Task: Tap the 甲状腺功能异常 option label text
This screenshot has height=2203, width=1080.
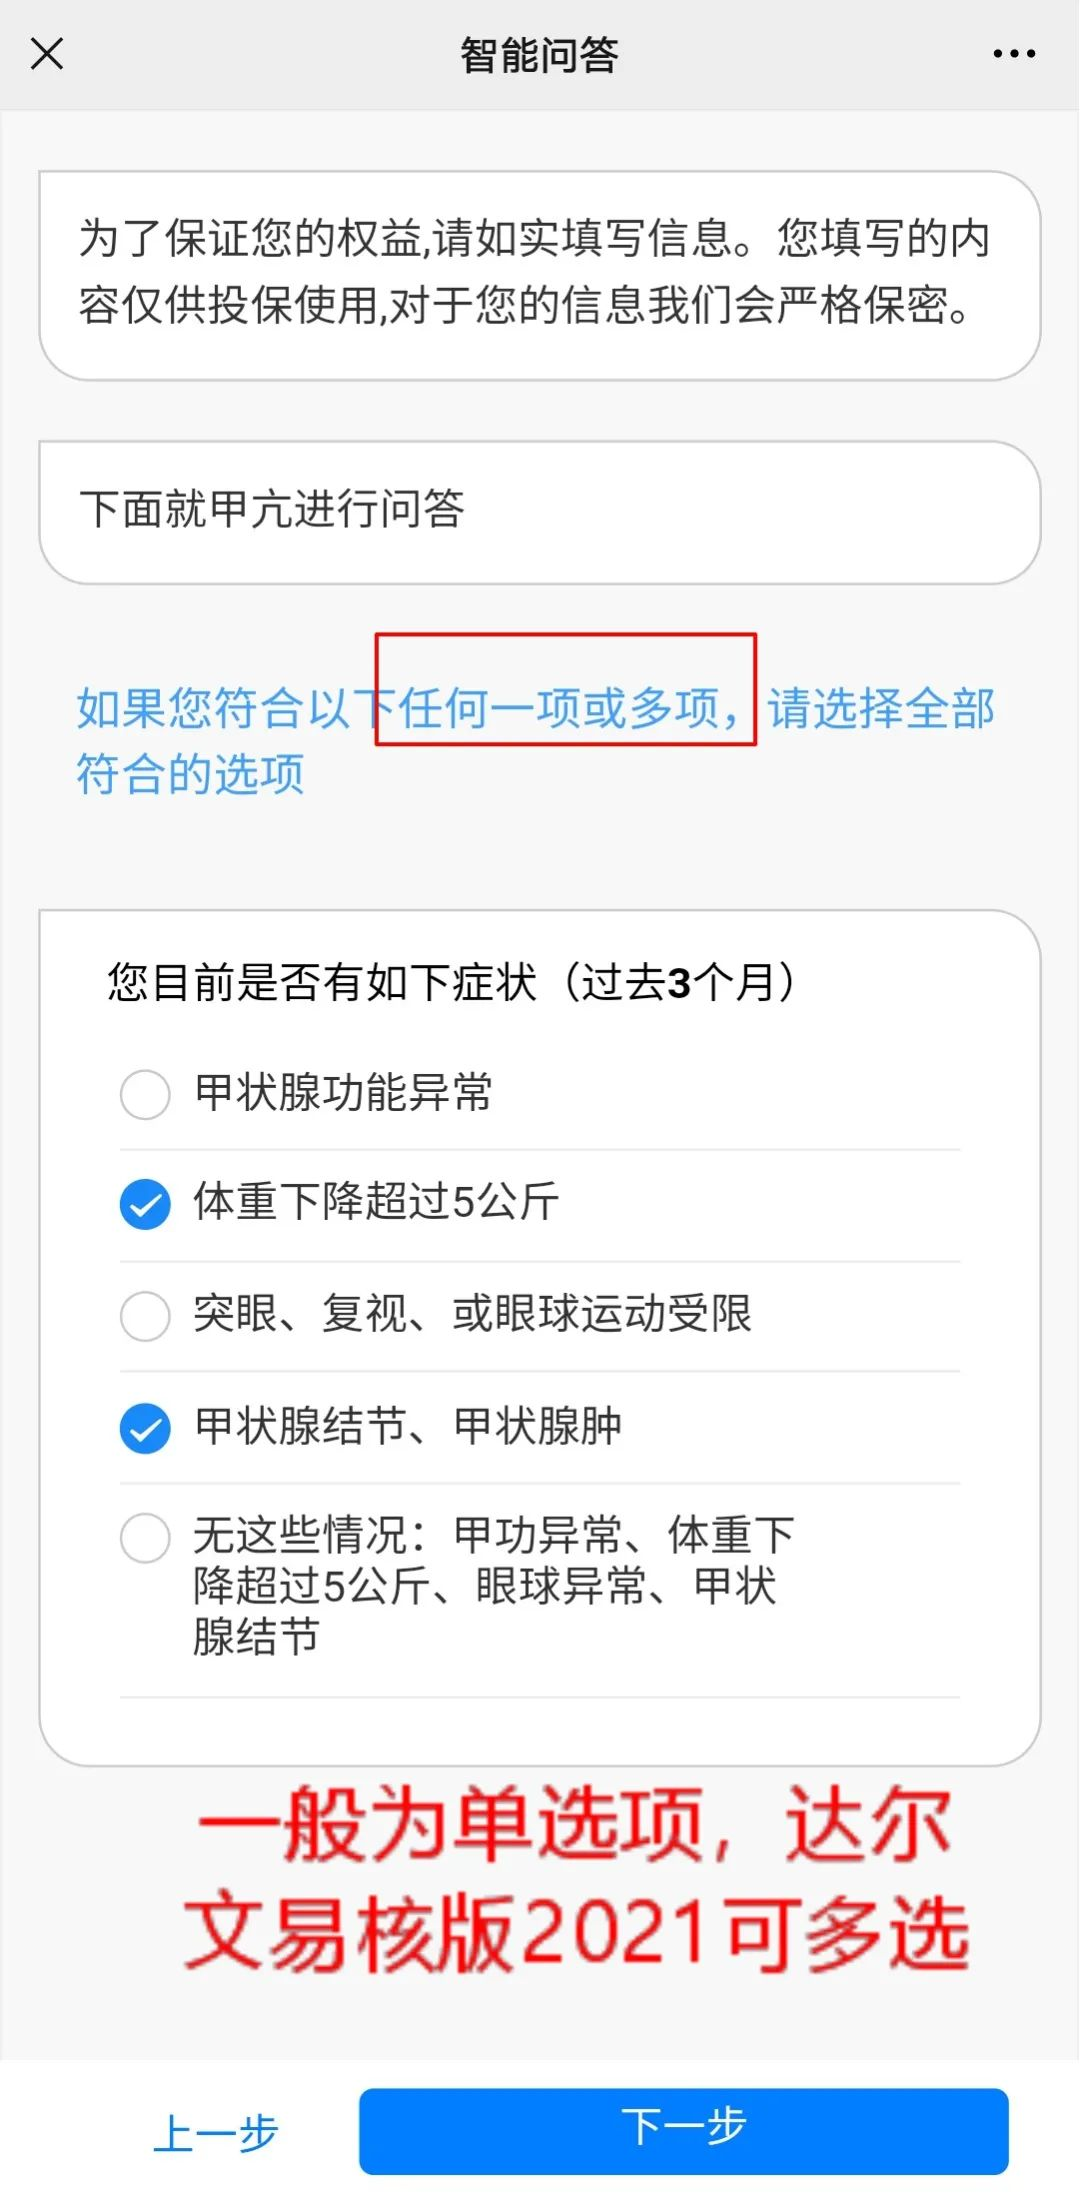Action: (x=343, y=1092)
